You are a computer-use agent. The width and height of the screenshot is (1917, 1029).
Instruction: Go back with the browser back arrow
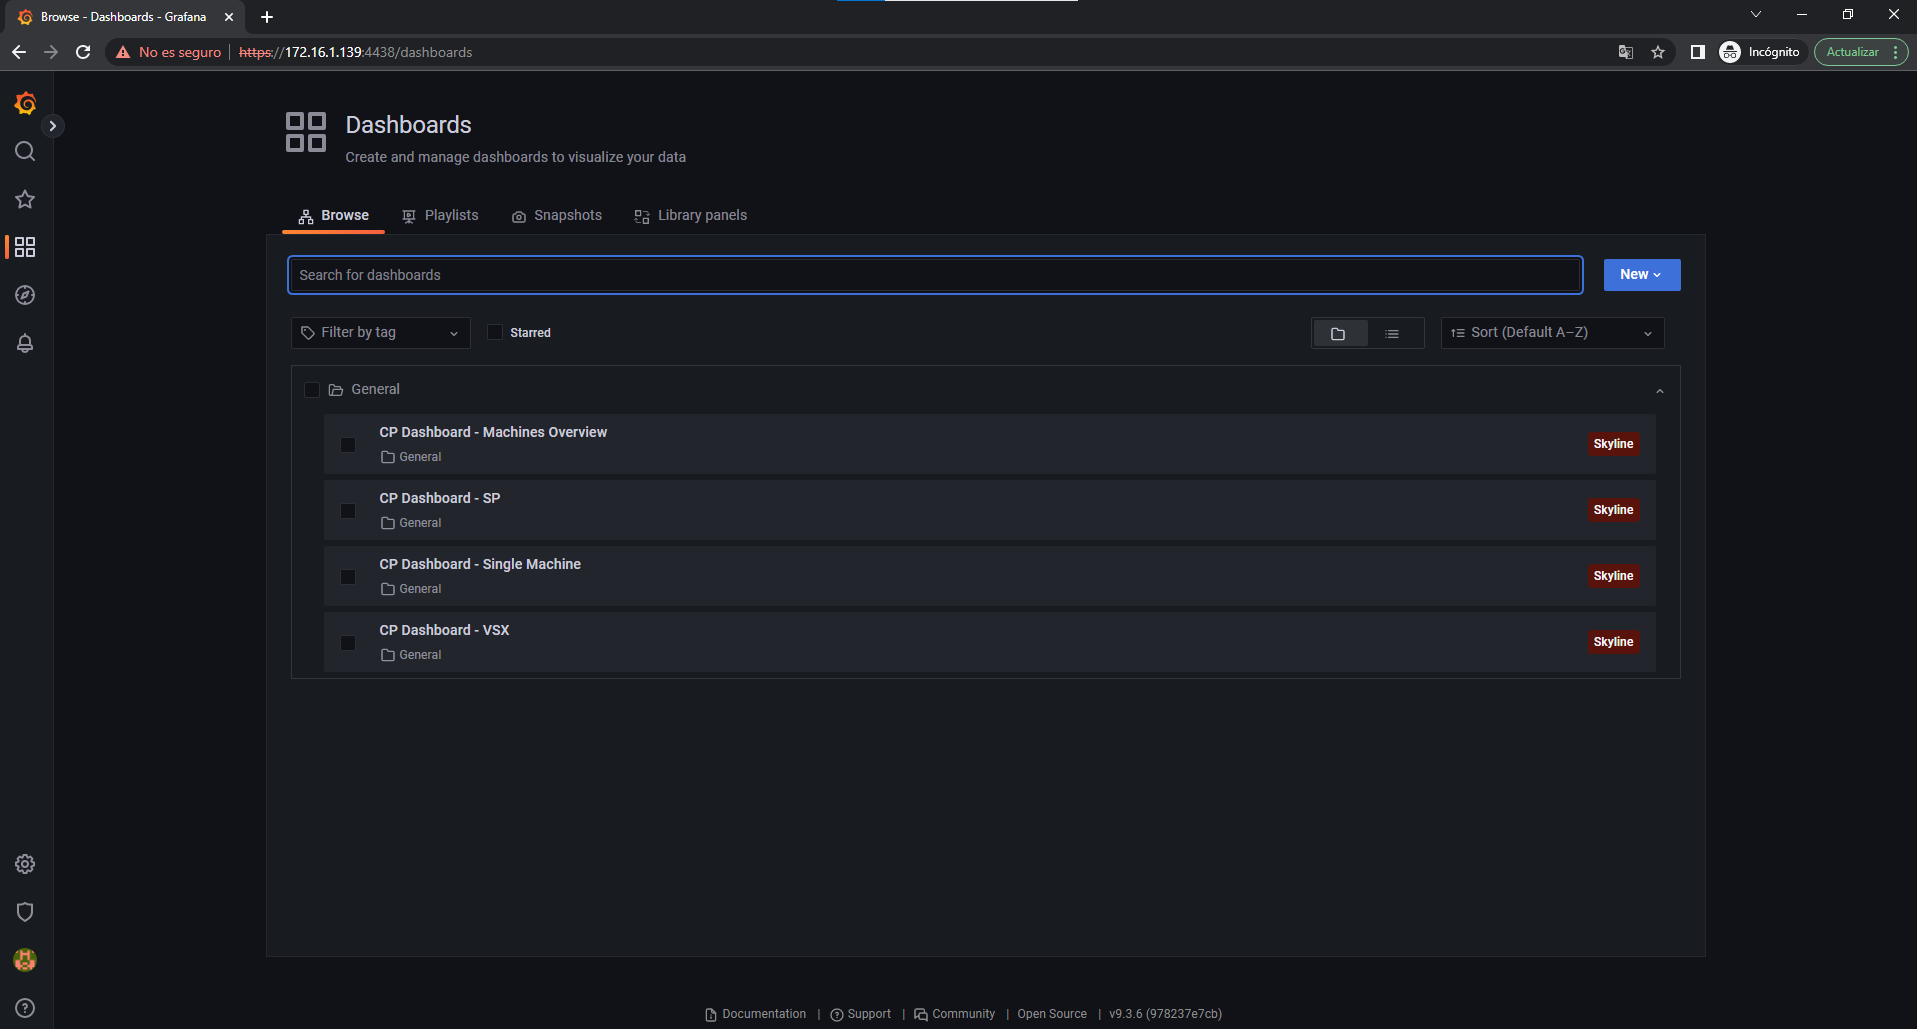[x=19, y=52]
